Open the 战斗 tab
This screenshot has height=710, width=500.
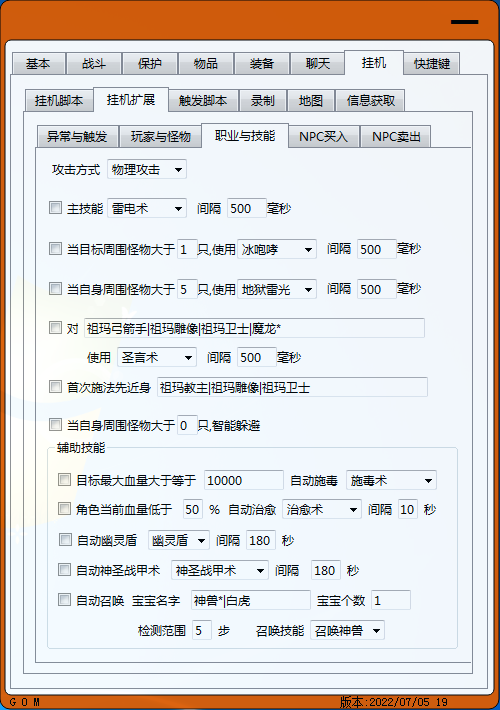[x=94, y=63]
